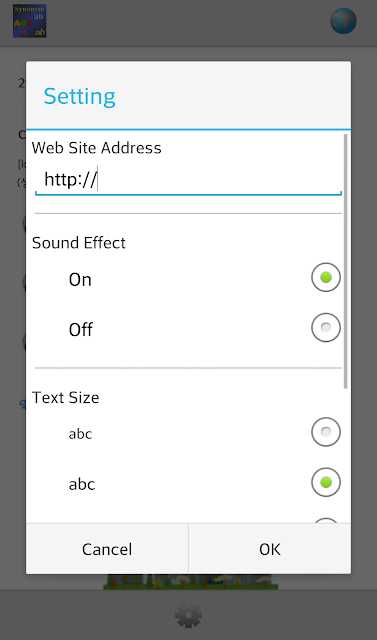This screenshot has height=640, width=377.
Task: Tap the medium "abc" text size label
Action: 82,484
